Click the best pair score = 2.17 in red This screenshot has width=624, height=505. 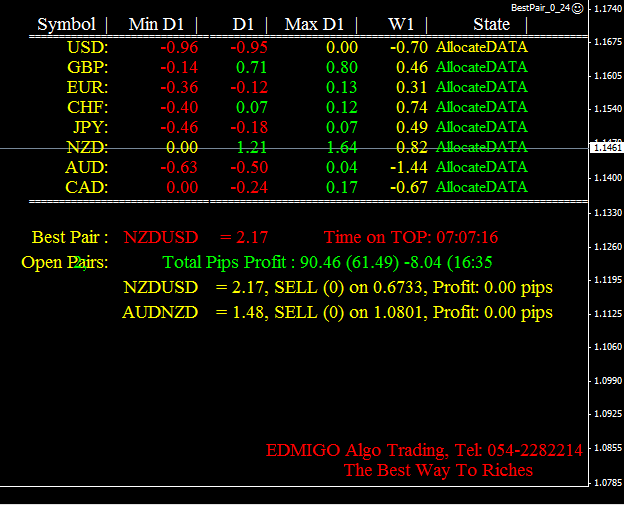tap(244, 237)
